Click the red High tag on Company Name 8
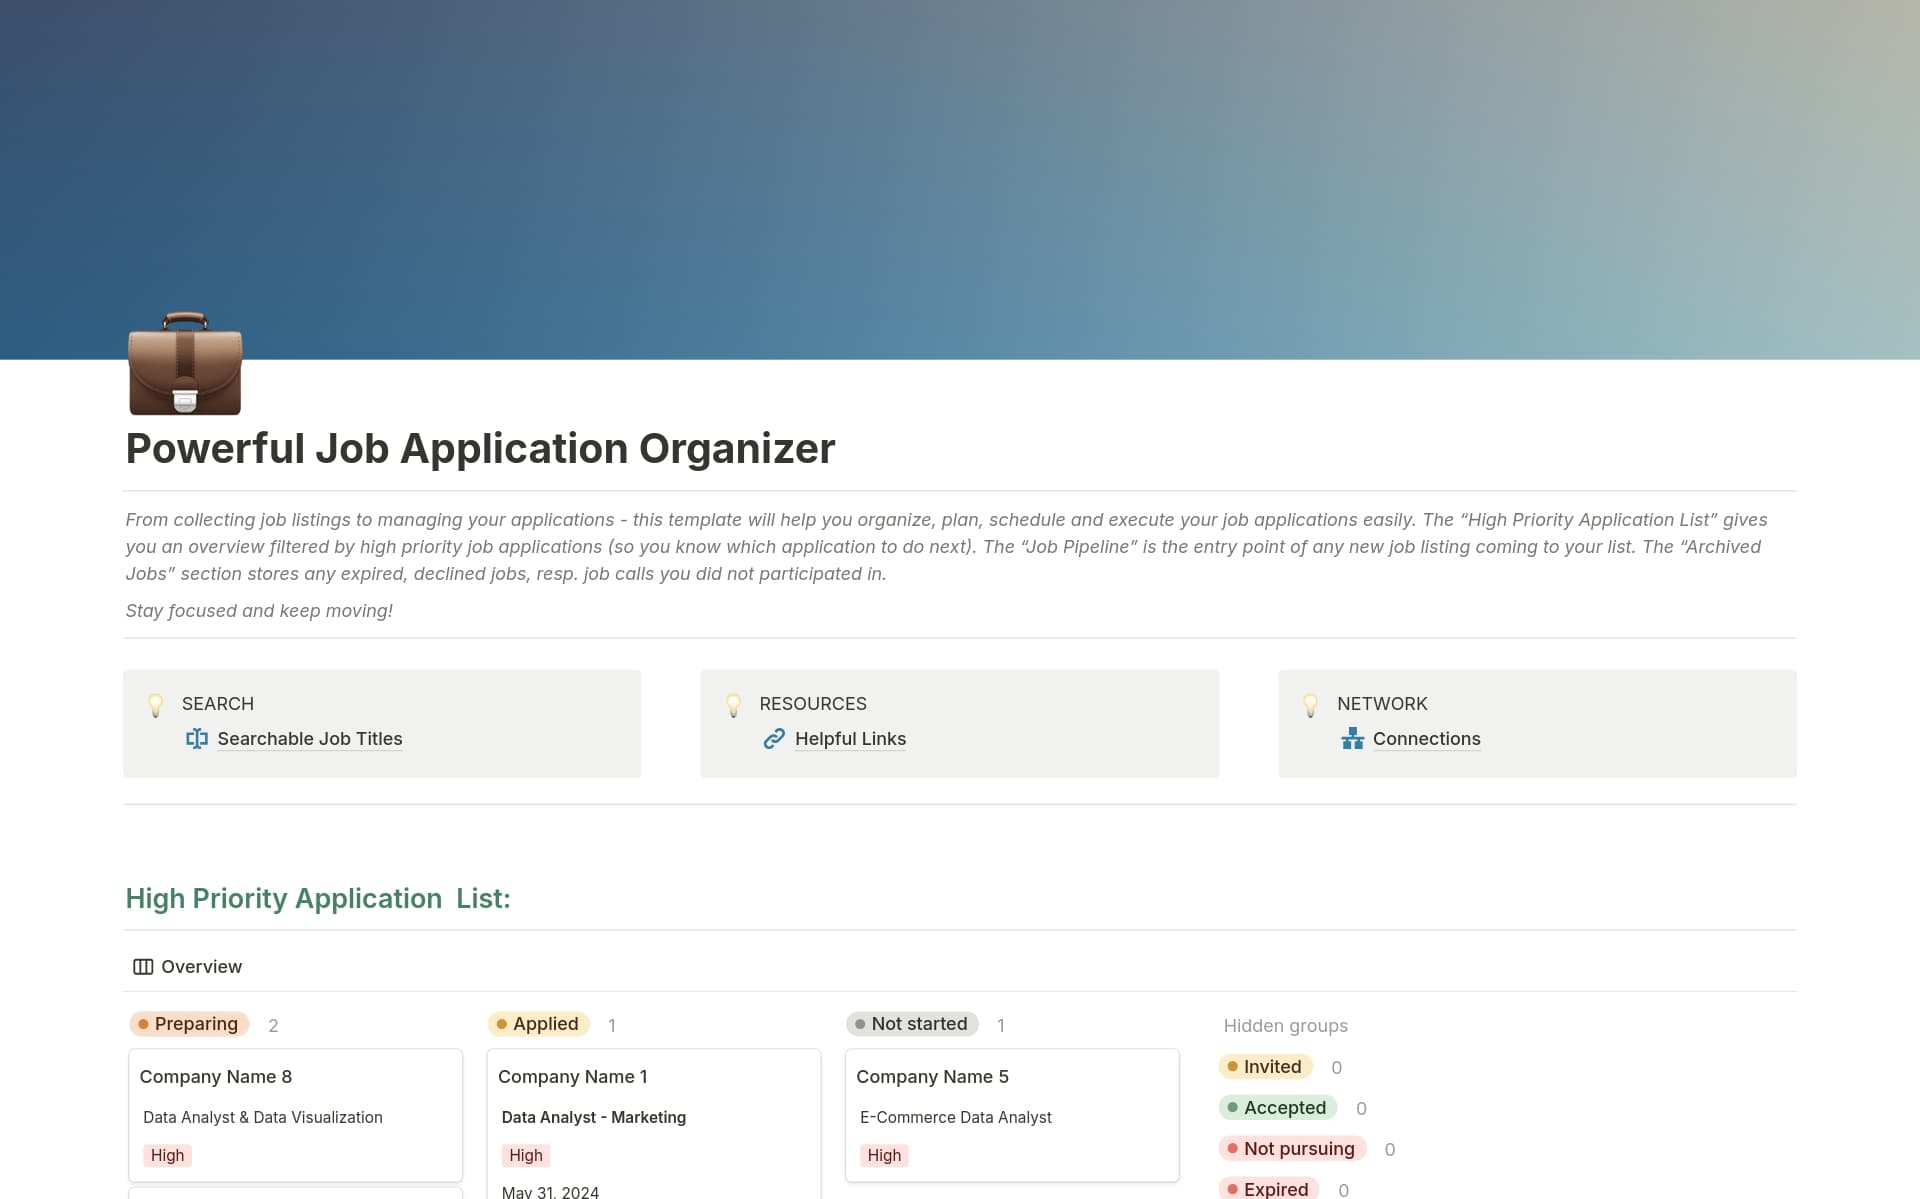 167,1155
